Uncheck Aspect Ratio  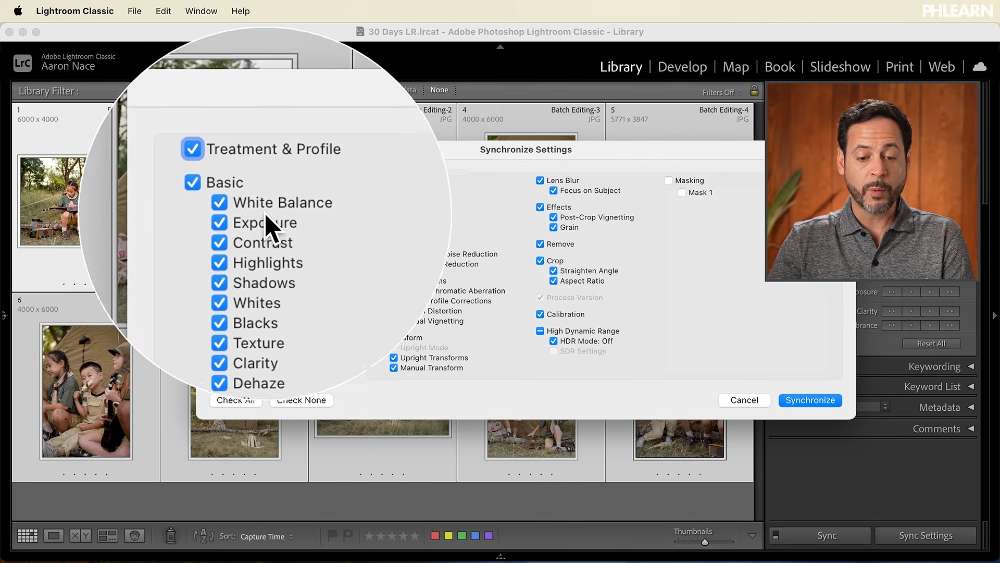click(x=554, y=281)
